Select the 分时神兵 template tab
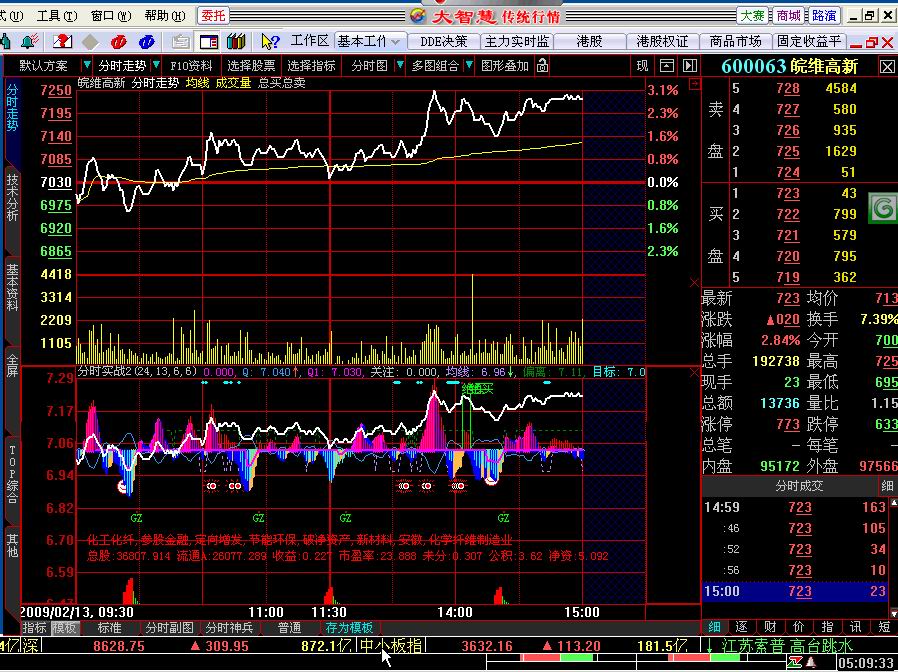This screenshot has width=898, height=672. [230, 628]
